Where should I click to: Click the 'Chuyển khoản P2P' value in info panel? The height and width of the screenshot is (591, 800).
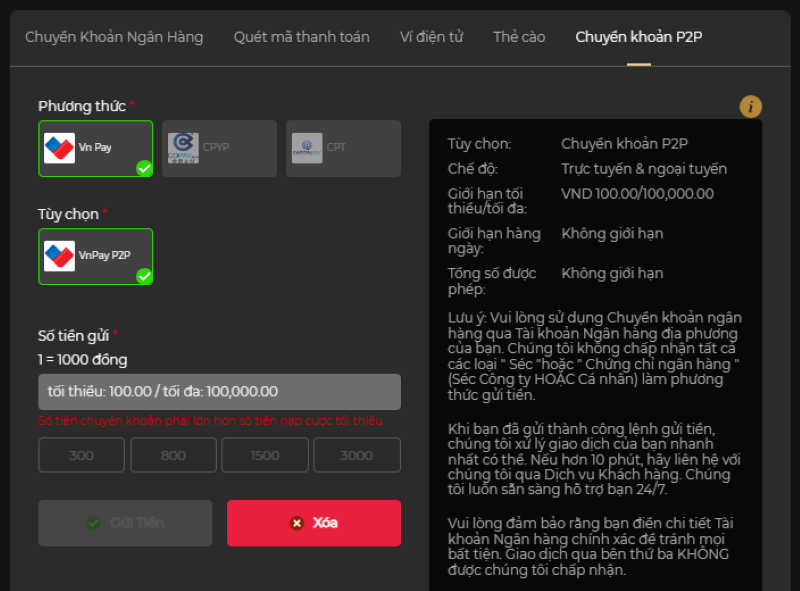[624, 144]
